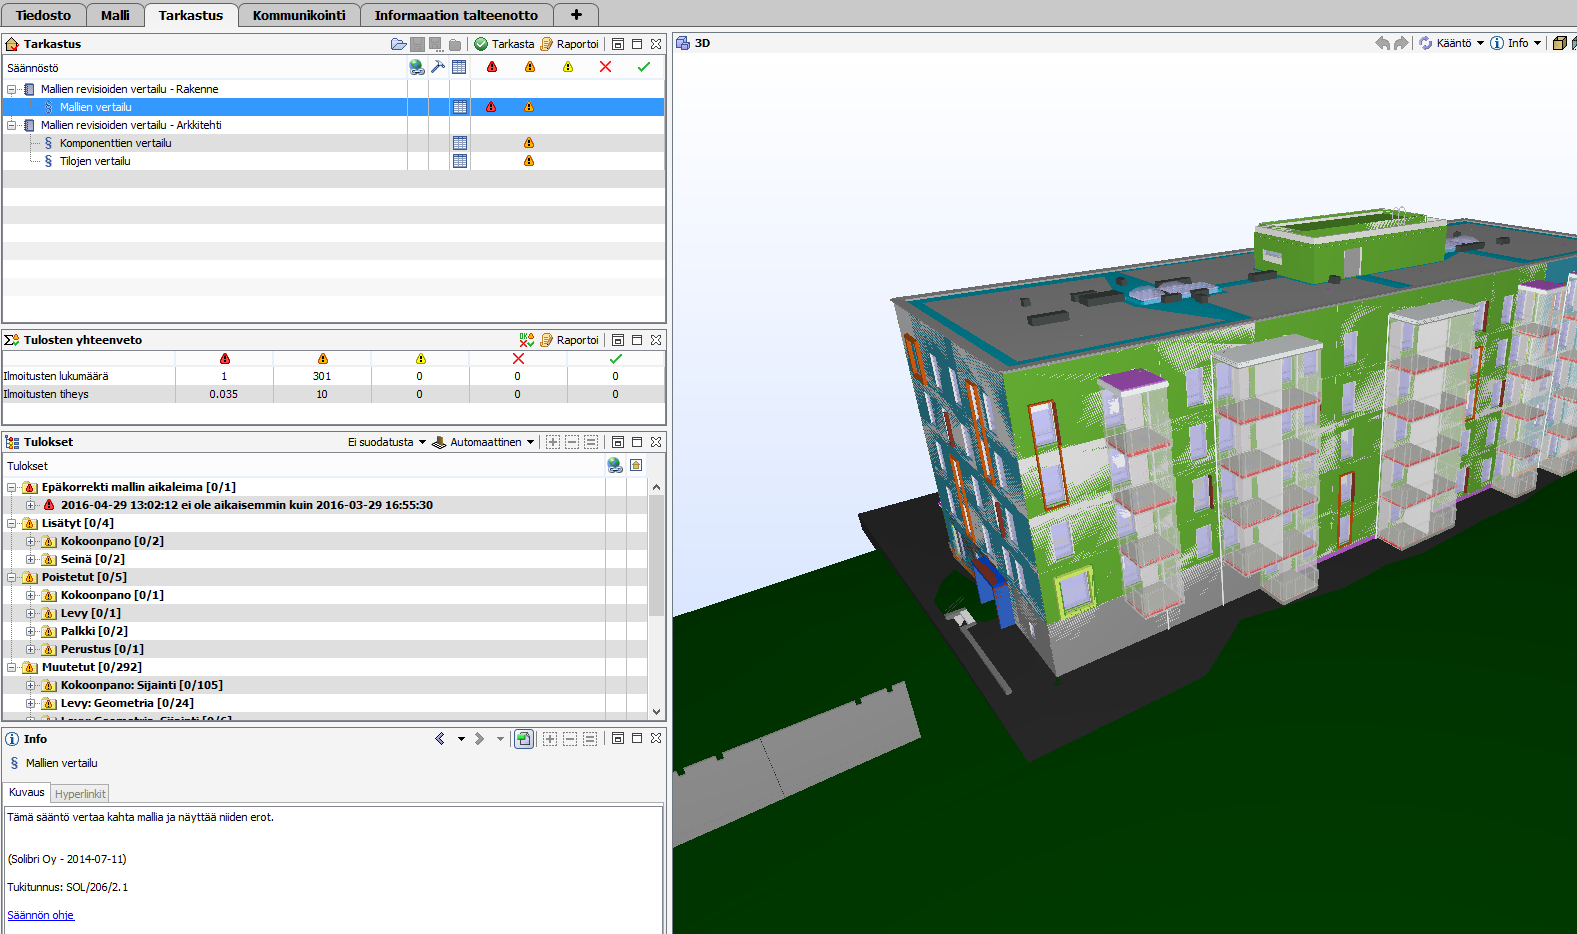Click Raportoi in the Tarkastus panel
Image resolution: width=1577 pixels, height=934 pixels.
(569, 44)
